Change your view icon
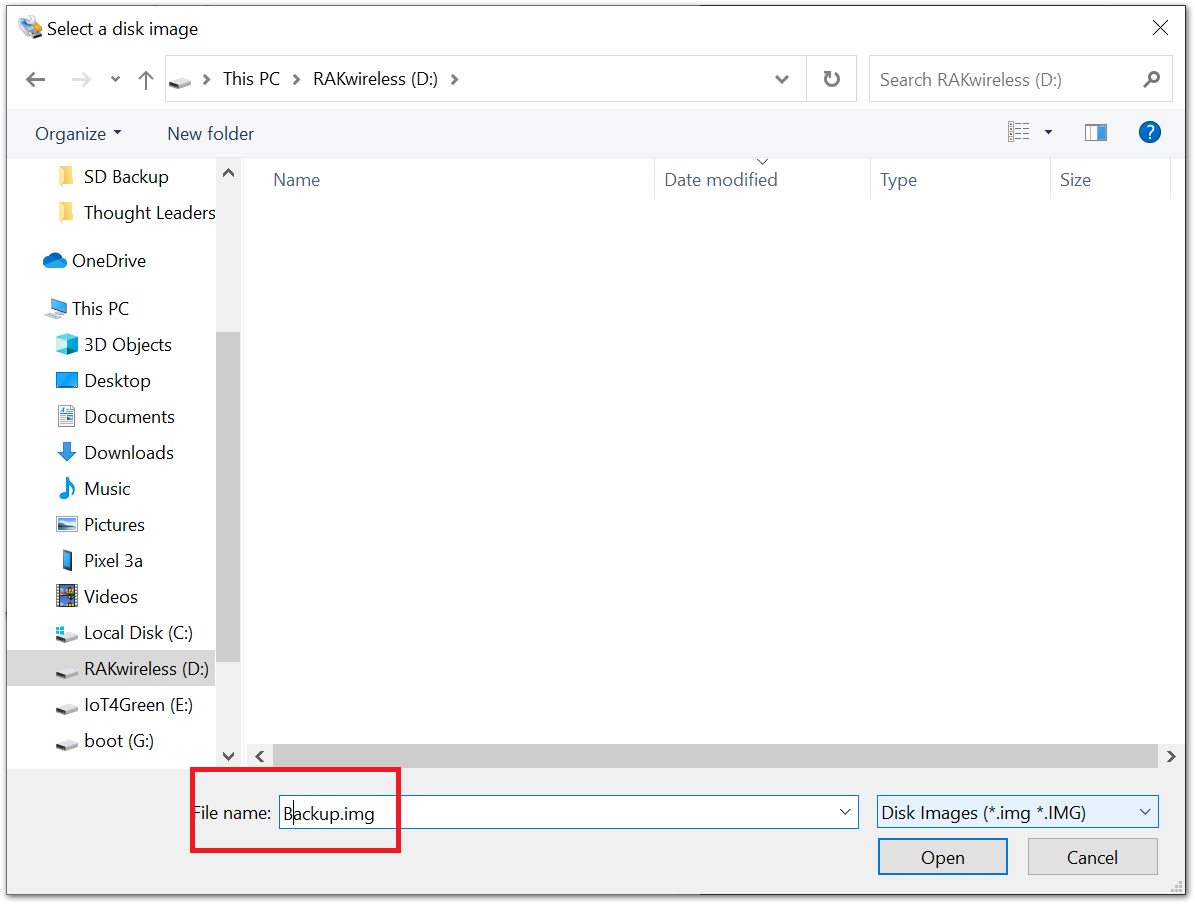Image resolution: width=1195 pixels, height=904 pixels. pyautogui.click(x=1018, y=133)
